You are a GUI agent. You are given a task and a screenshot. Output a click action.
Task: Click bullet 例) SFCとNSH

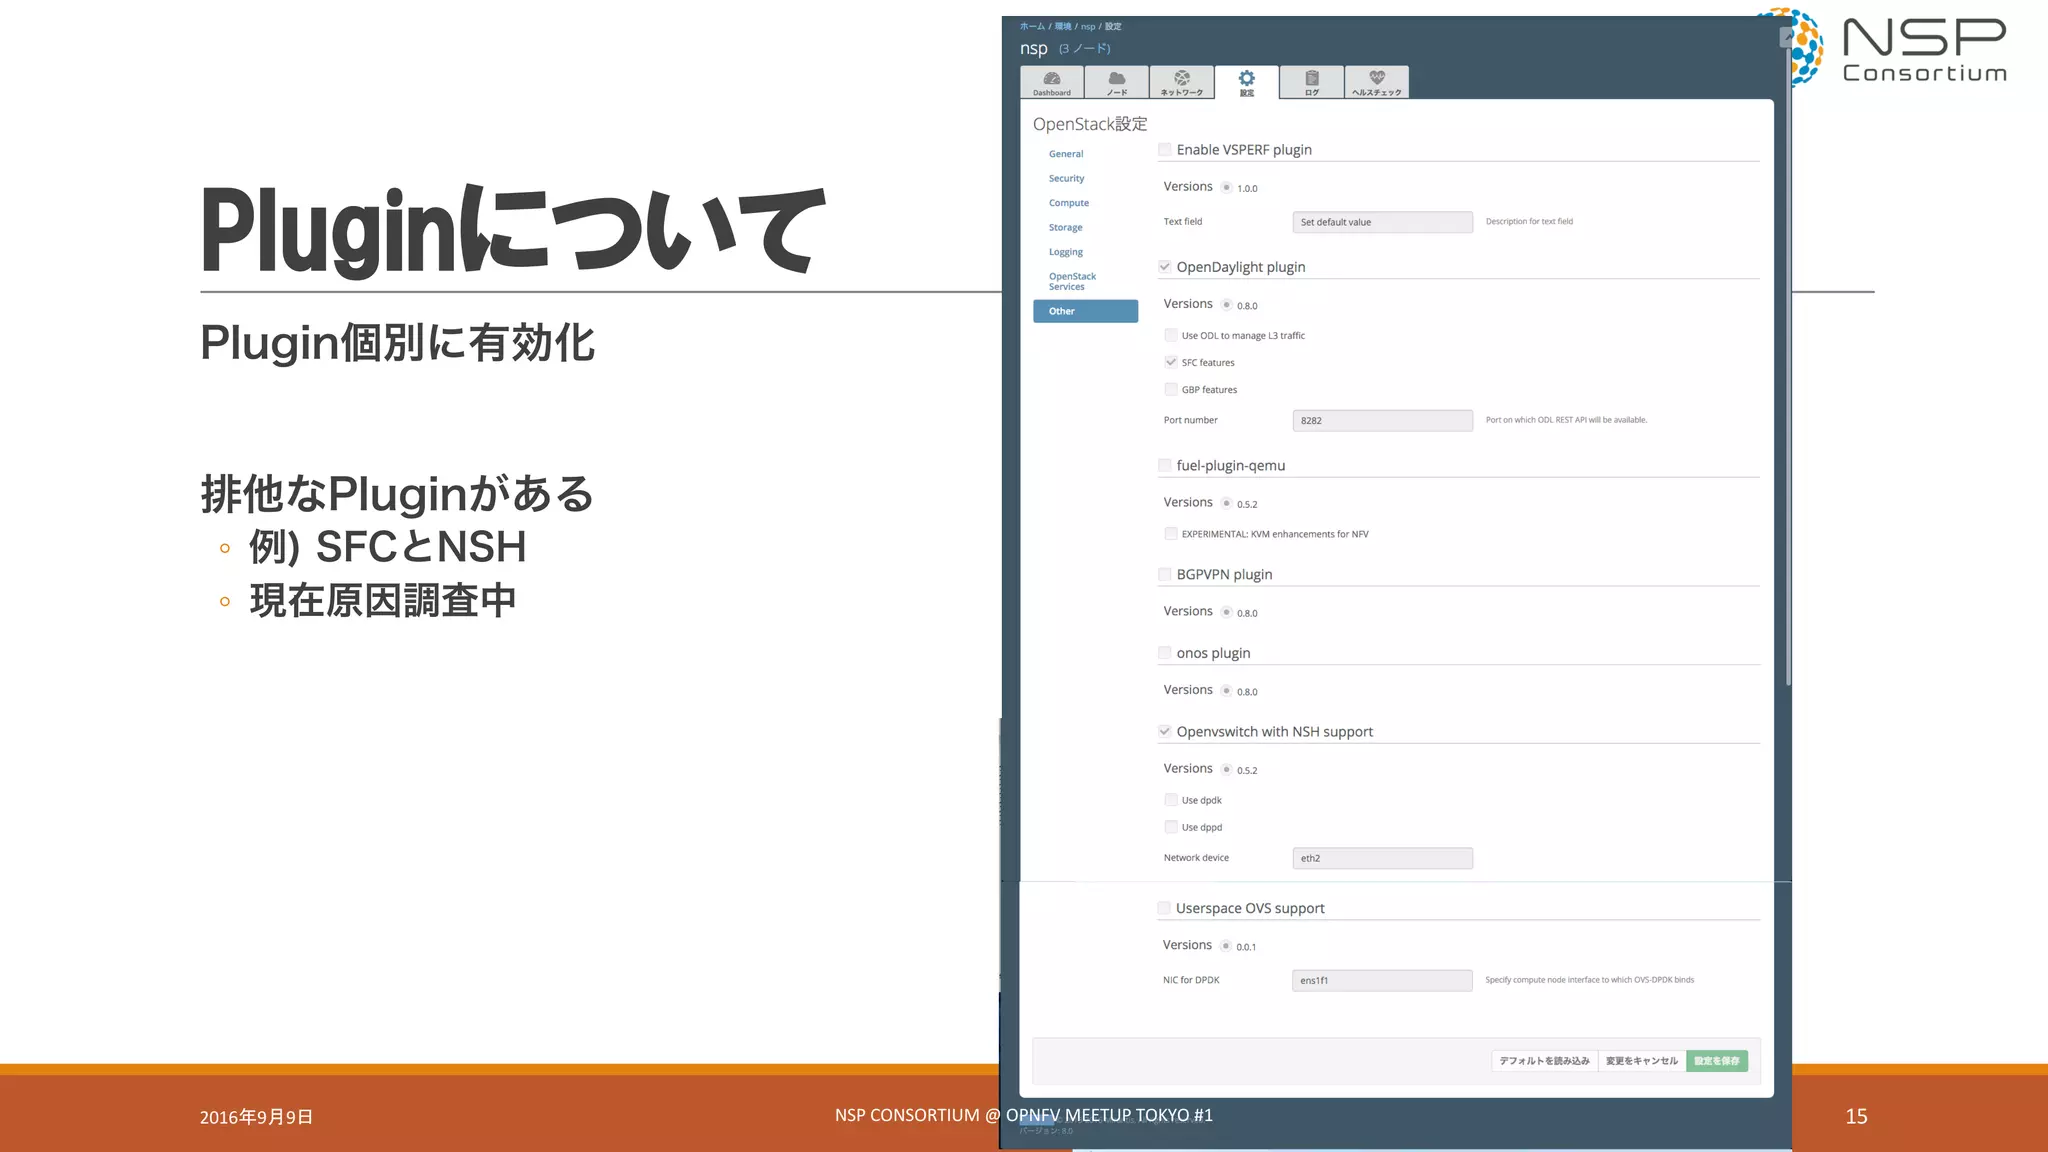388,547
